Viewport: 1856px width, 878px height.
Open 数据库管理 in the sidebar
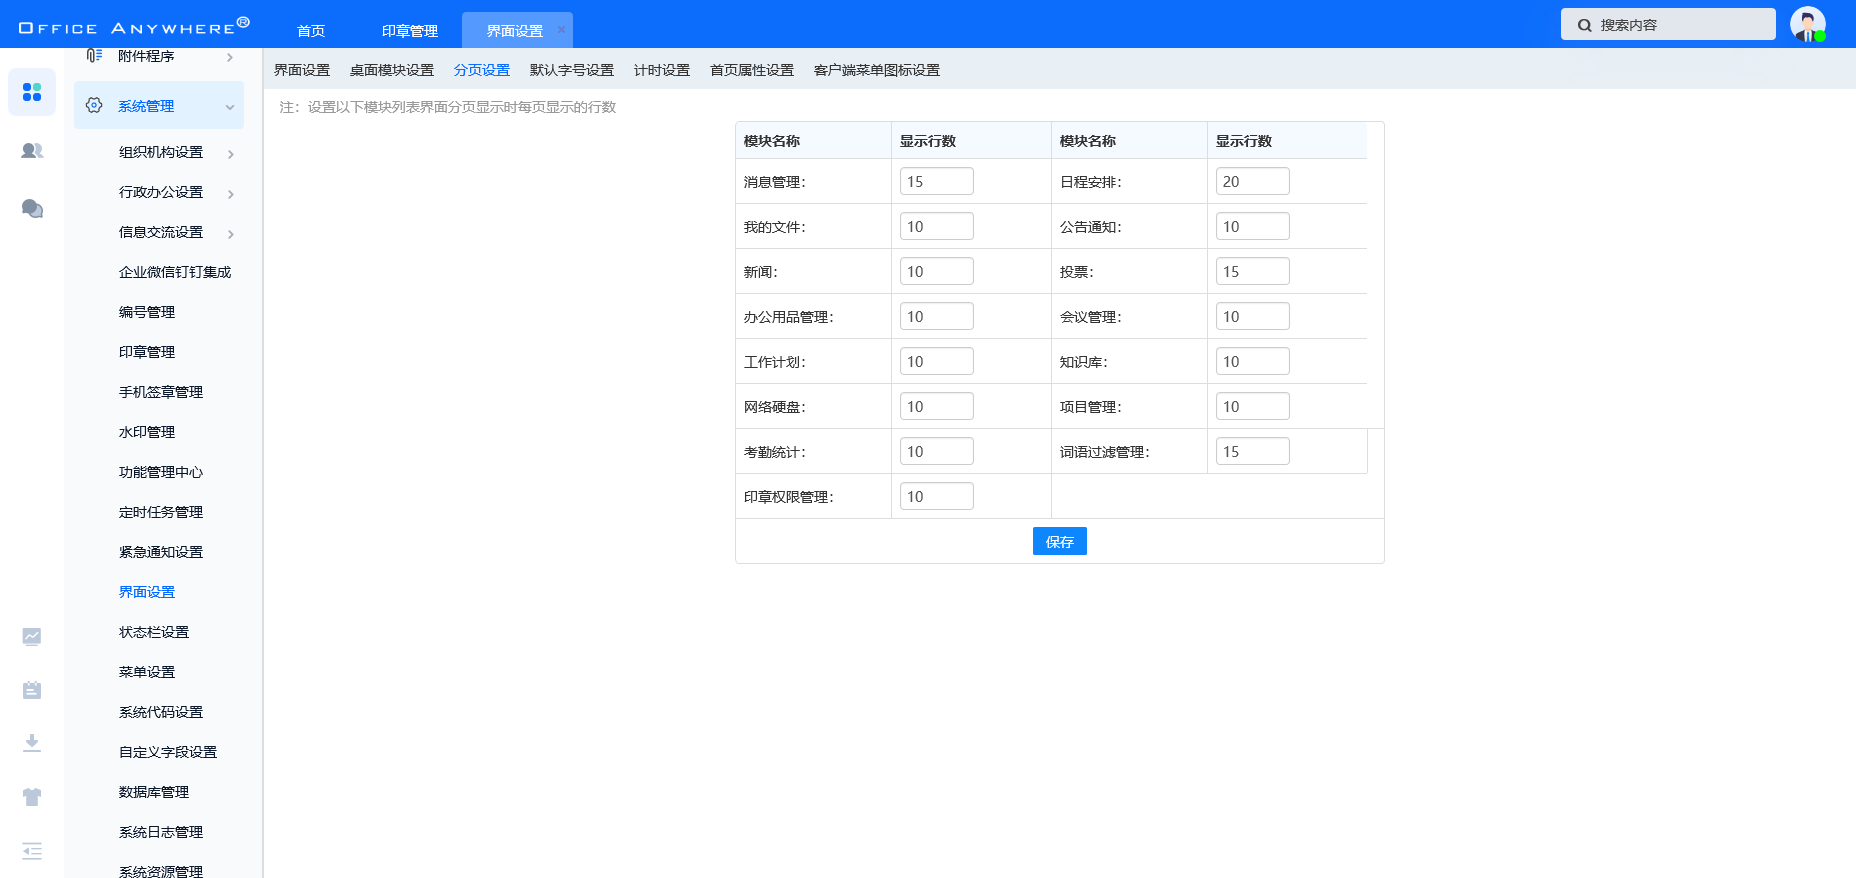[x=154, y=792]
